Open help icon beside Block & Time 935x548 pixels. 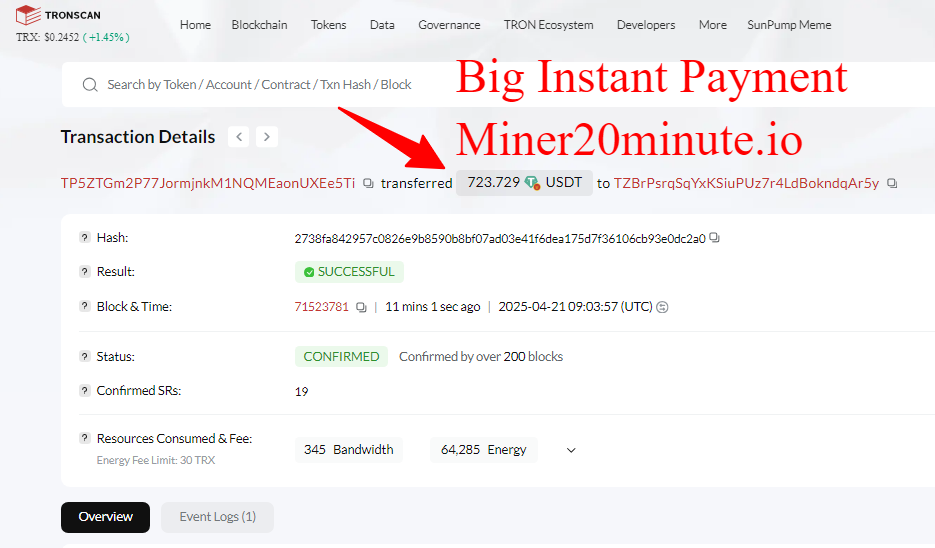(x=85, y=306)
